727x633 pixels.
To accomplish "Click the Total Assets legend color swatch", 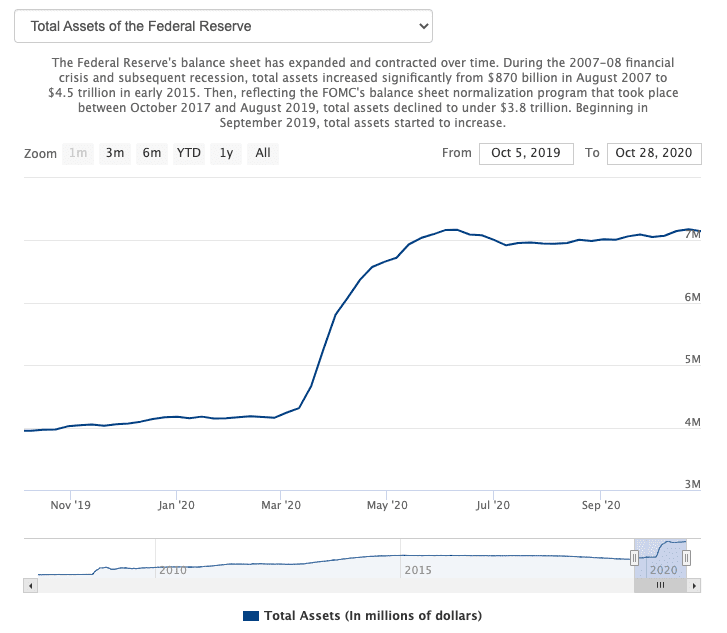I will [251, 616].
